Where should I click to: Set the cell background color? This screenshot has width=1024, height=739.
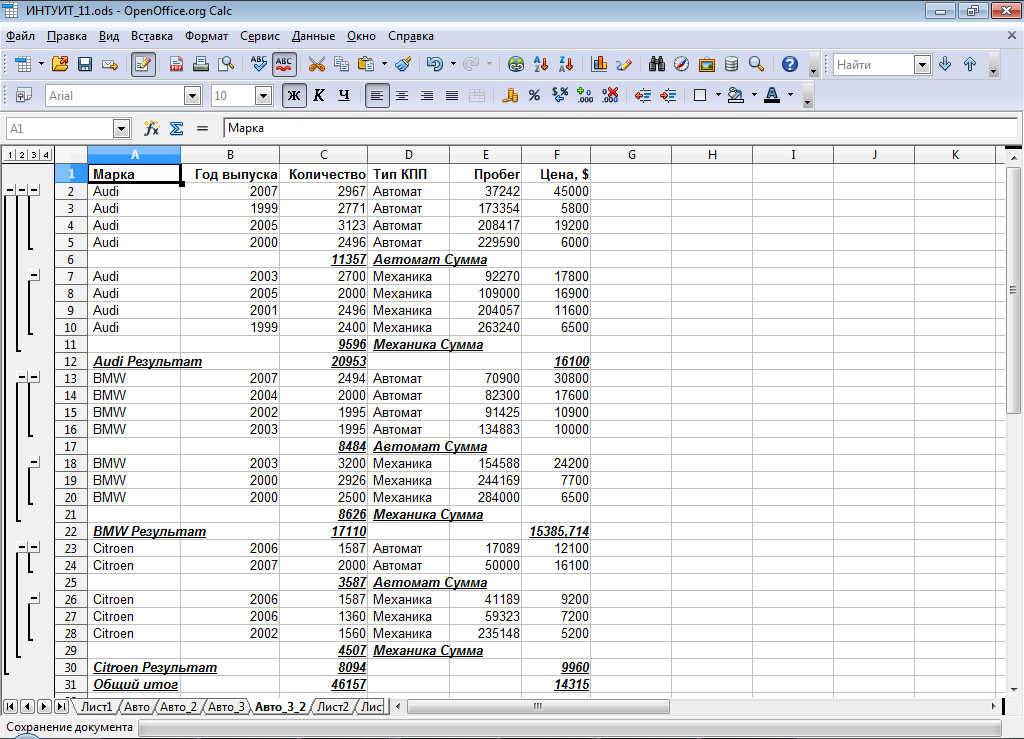[735, 95]
